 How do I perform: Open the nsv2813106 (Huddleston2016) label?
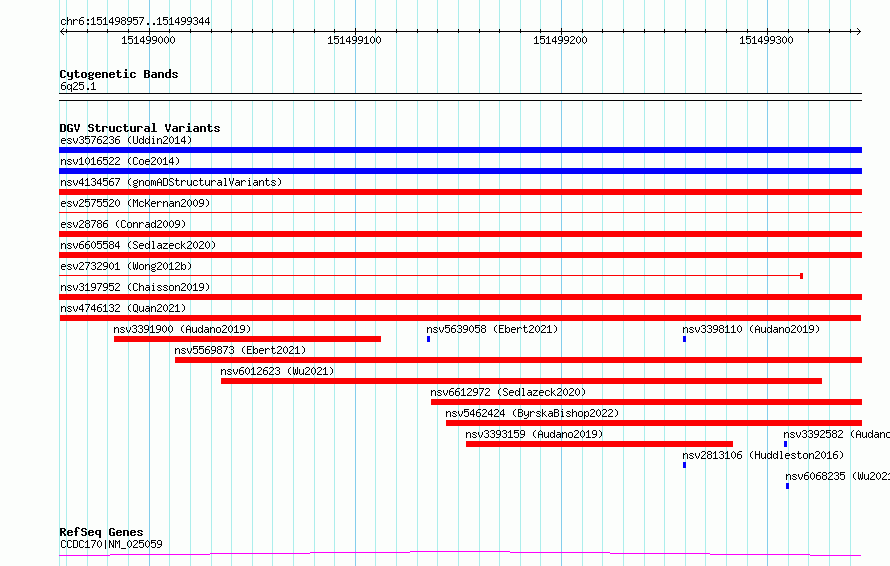pyautogui.click(x=763, y=455)
